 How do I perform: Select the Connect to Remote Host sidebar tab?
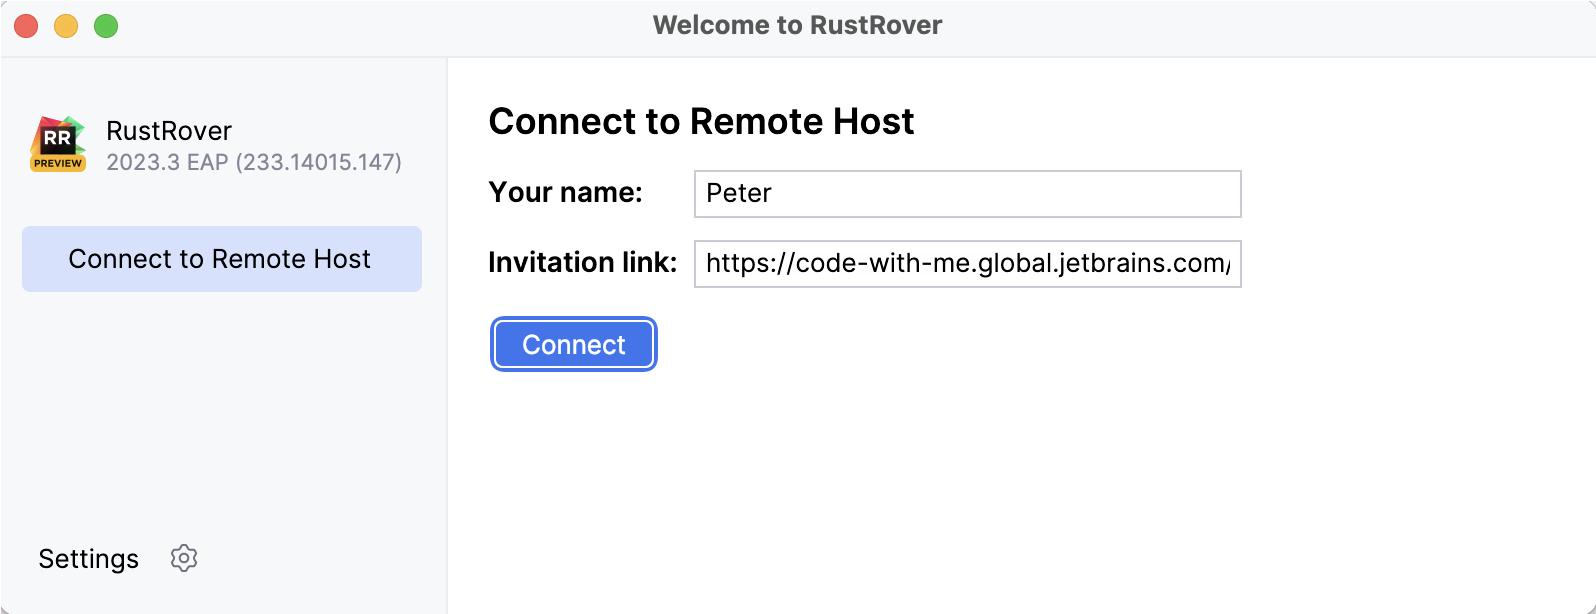tap(221, 259)
